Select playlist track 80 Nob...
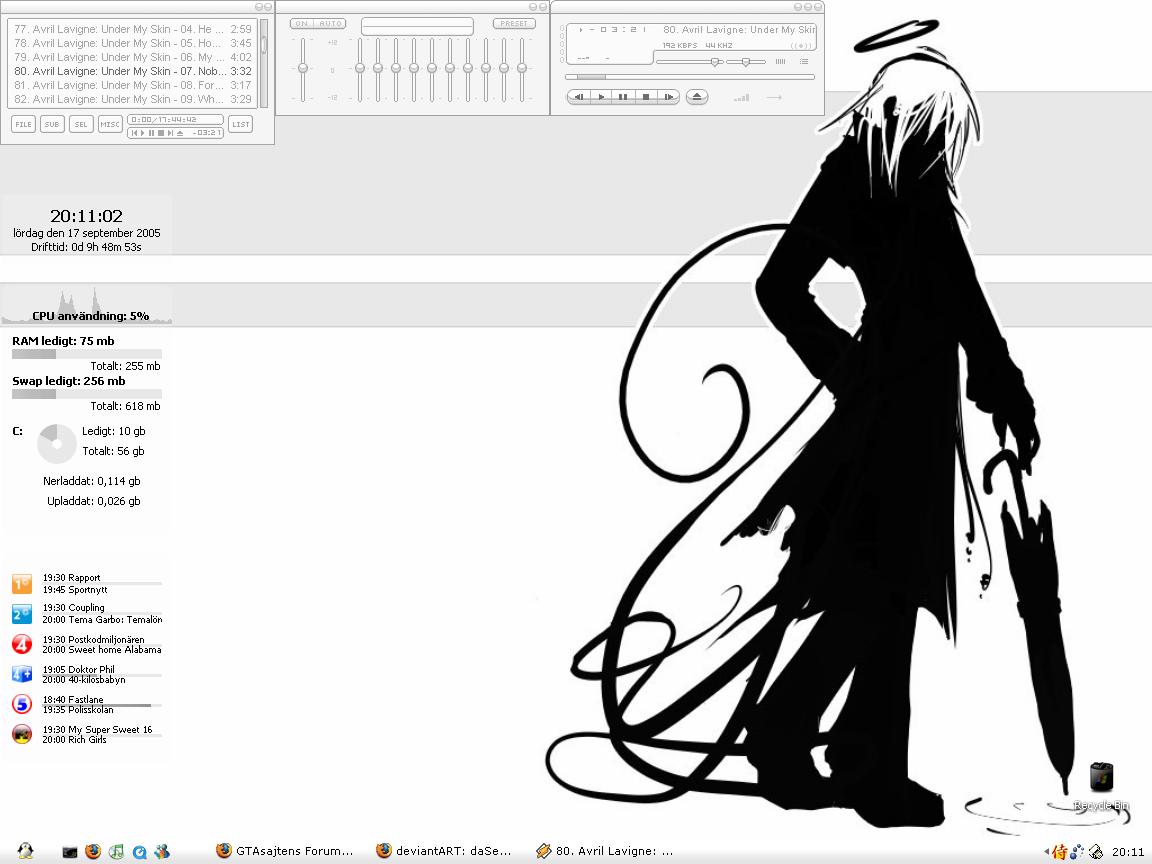The image size is (1152, 864). 133,71
